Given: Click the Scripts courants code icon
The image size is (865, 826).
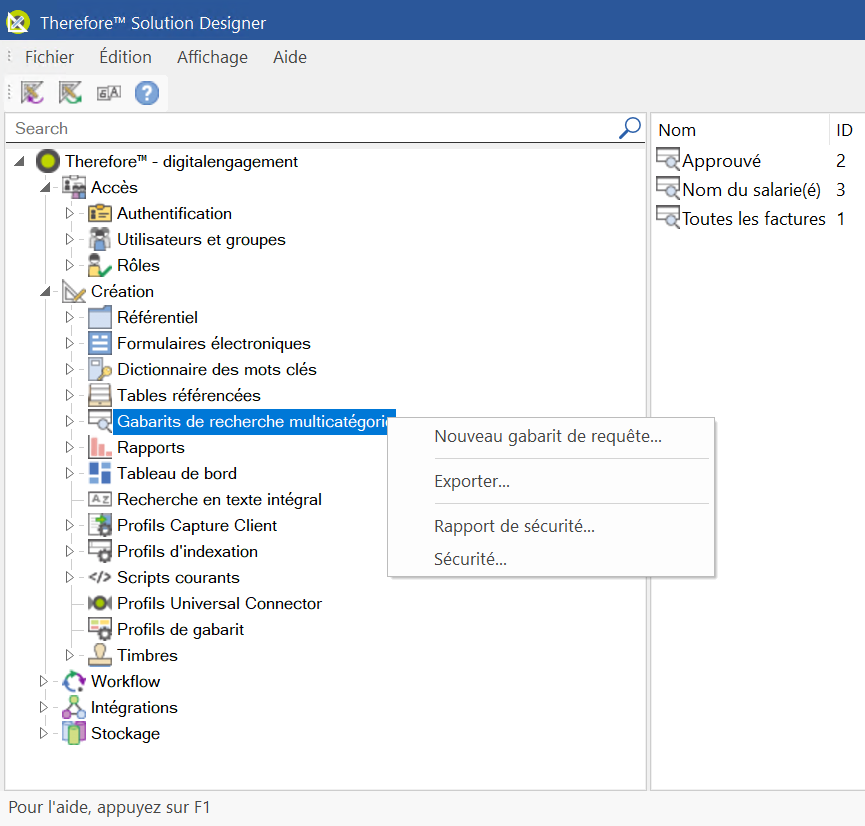Looking at the screenshot, I should (100, 577).
